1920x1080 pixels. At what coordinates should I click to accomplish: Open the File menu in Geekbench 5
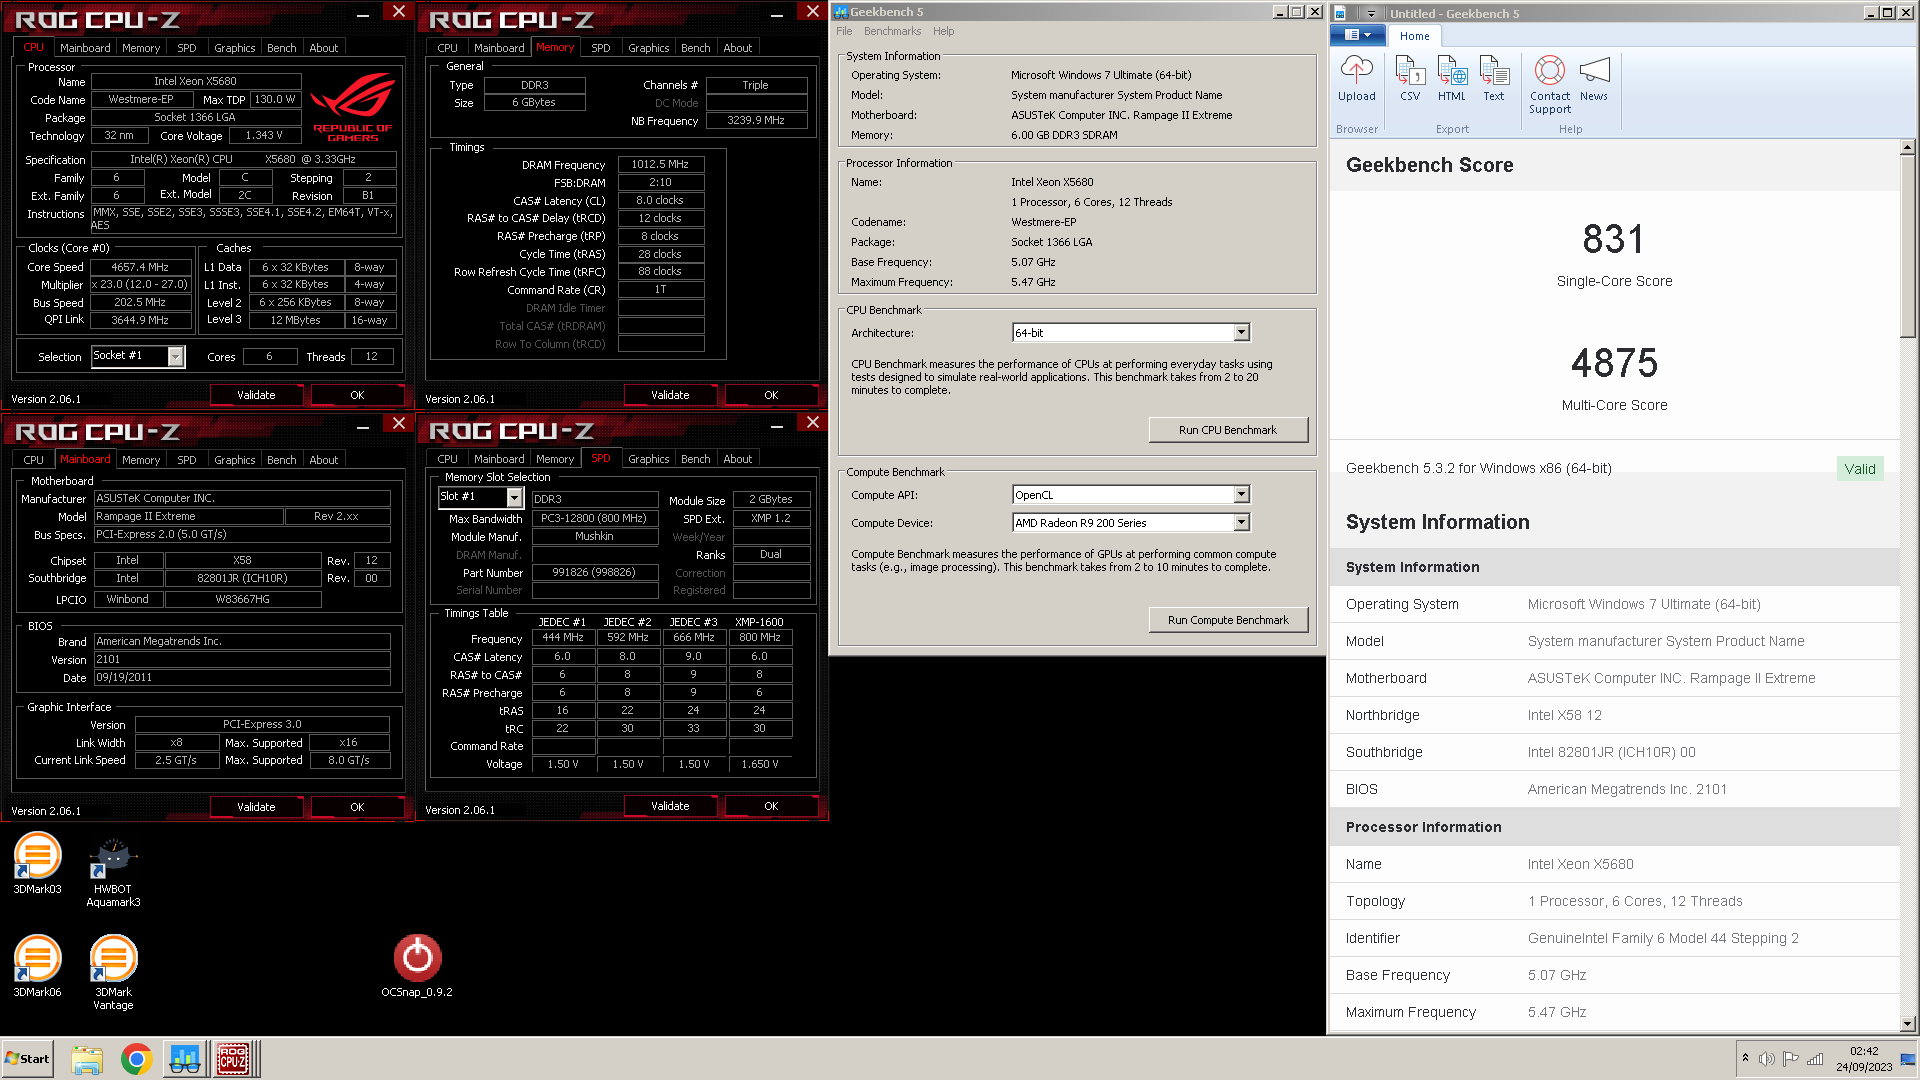(844, 31)
